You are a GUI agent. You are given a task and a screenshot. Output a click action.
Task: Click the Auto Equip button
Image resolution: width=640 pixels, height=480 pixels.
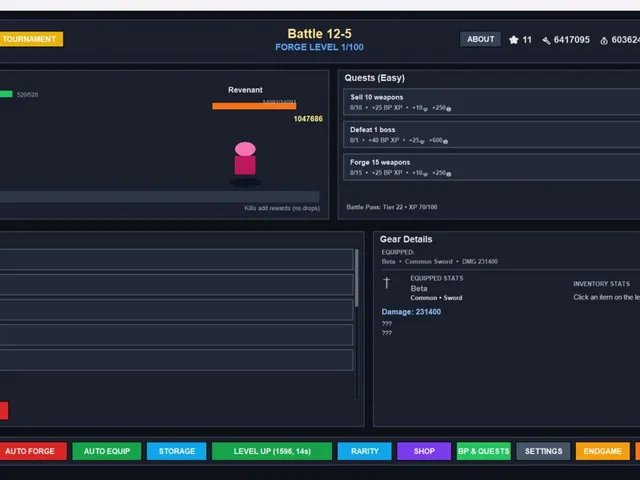coord(107,451)
